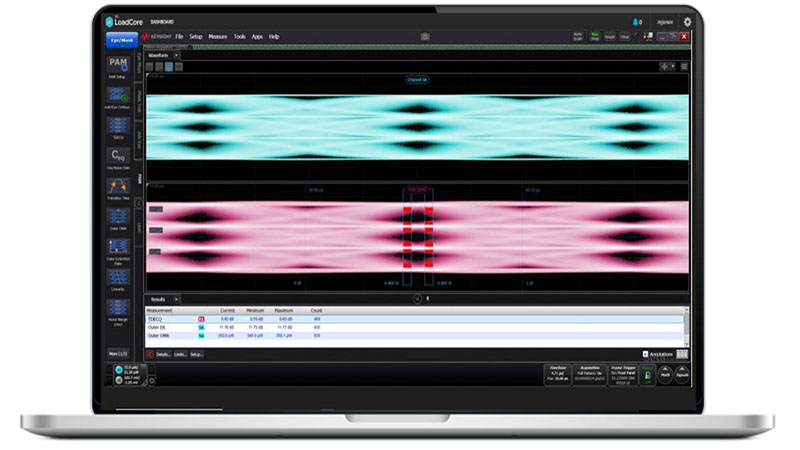Select the second waveform layout icon
Viewport: 800px width, 450px height.
coord(159,67)
